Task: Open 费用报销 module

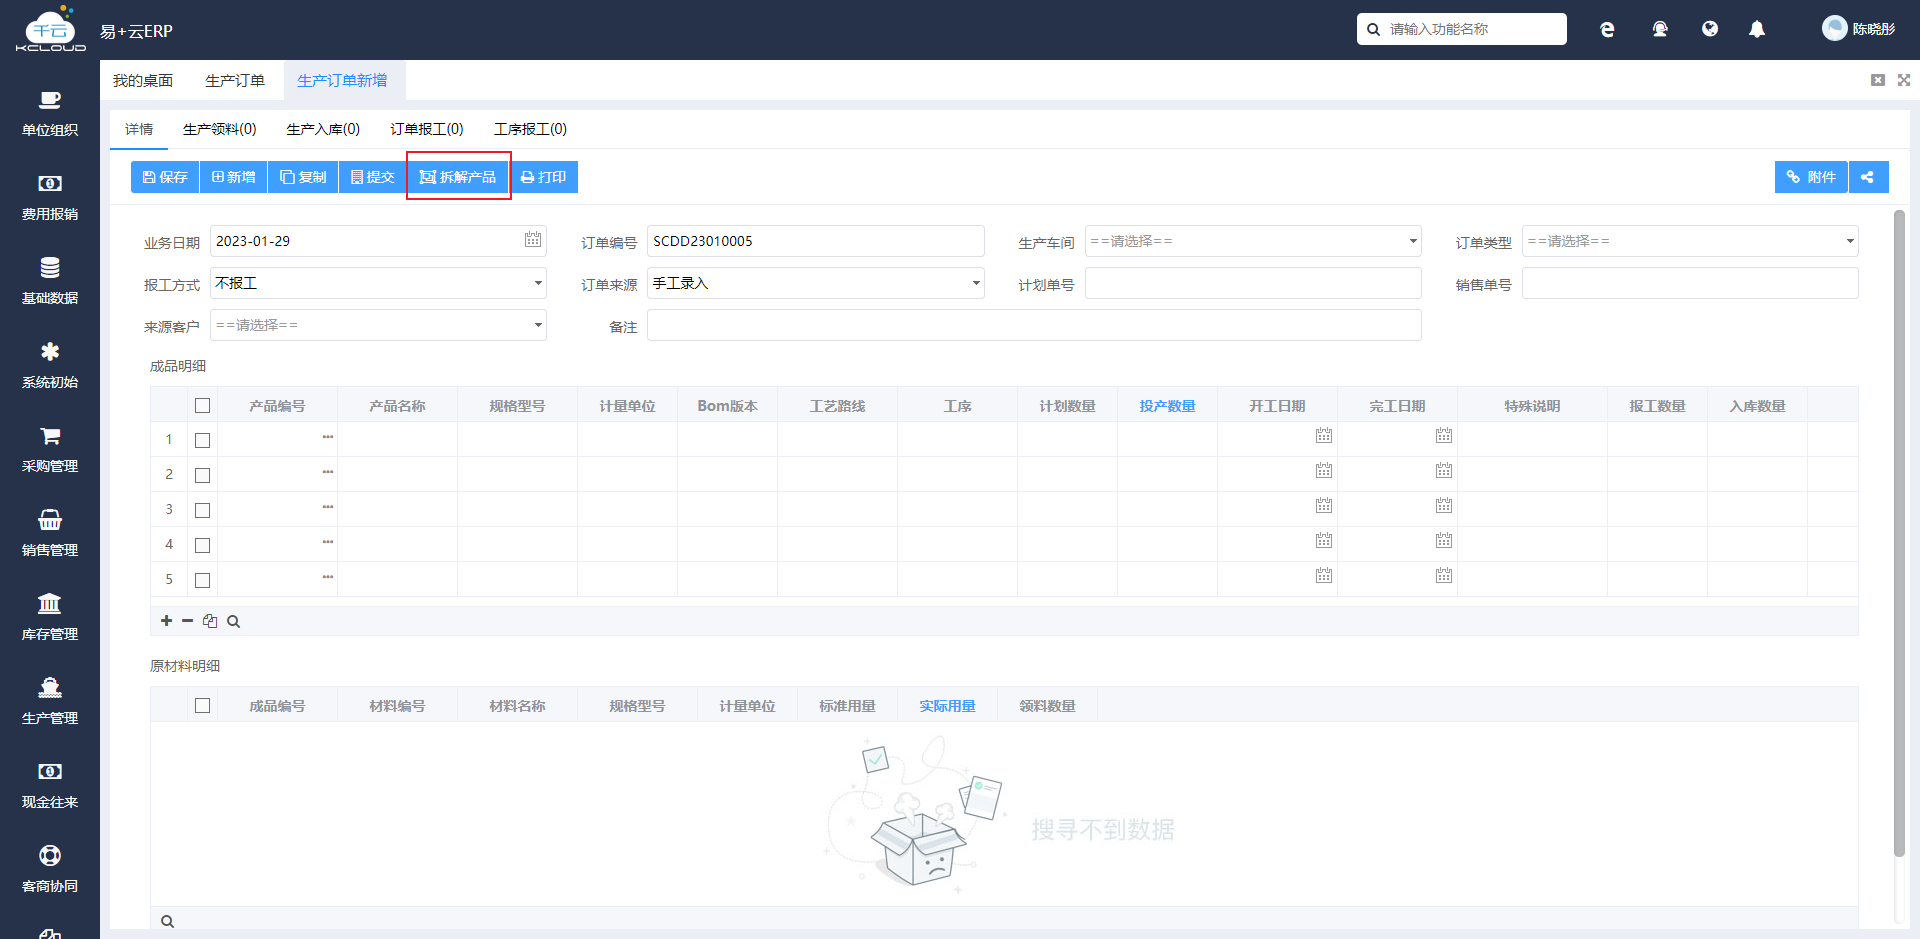Action: pyautogui.click(x=50, y=198)
